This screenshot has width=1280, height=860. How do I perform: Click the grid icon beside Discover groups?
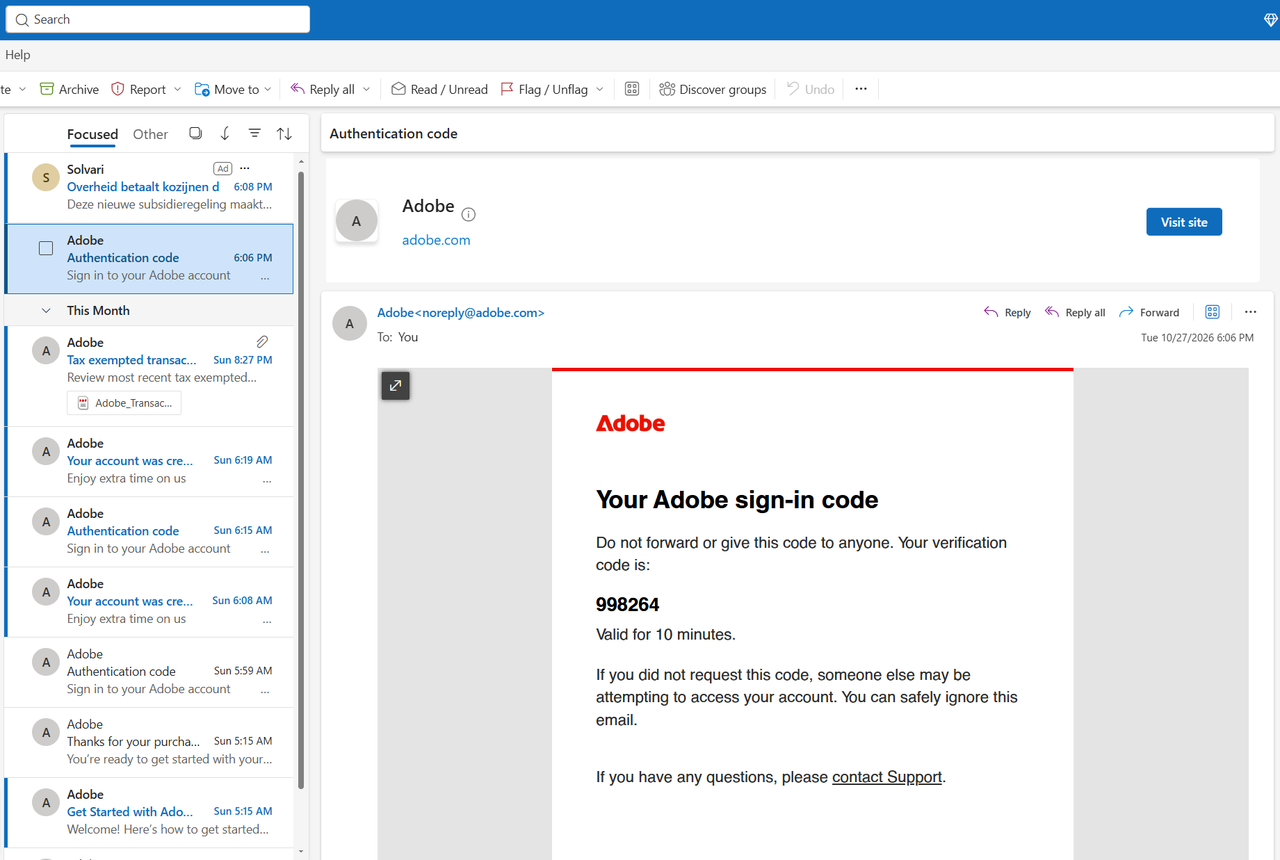[632, 89]
